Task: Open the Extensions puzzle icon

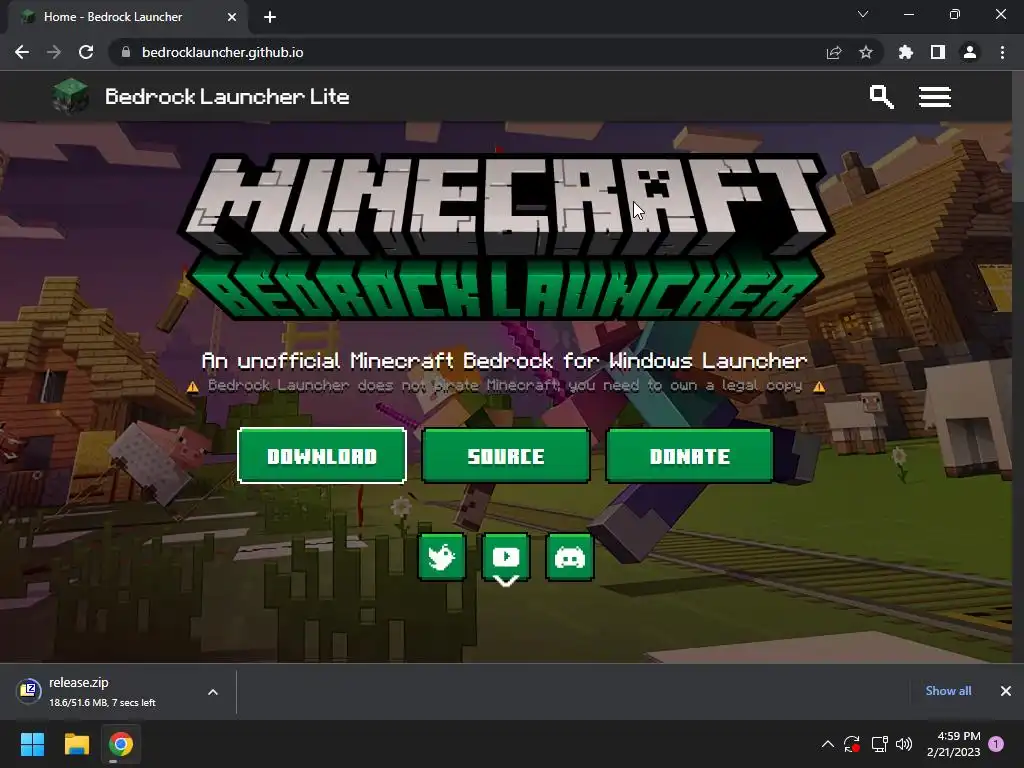Action: pos(906,52)
